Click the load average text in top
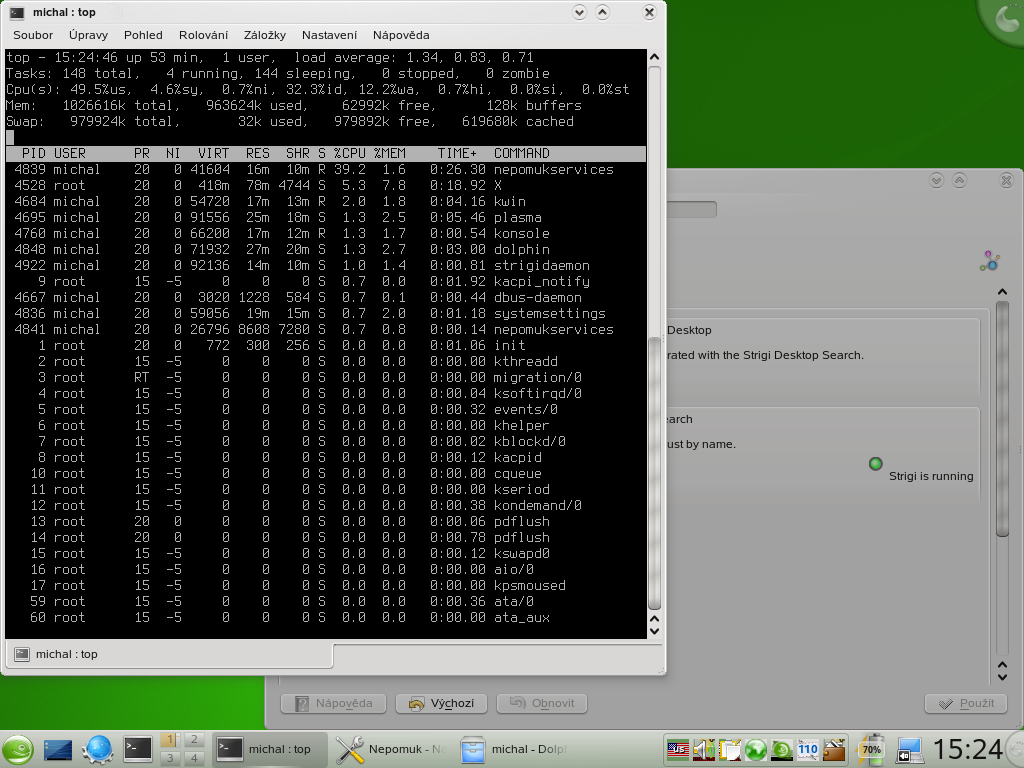Image resolution: width=1024 pixels, height=768 pixels. click(x=414, y=57)
